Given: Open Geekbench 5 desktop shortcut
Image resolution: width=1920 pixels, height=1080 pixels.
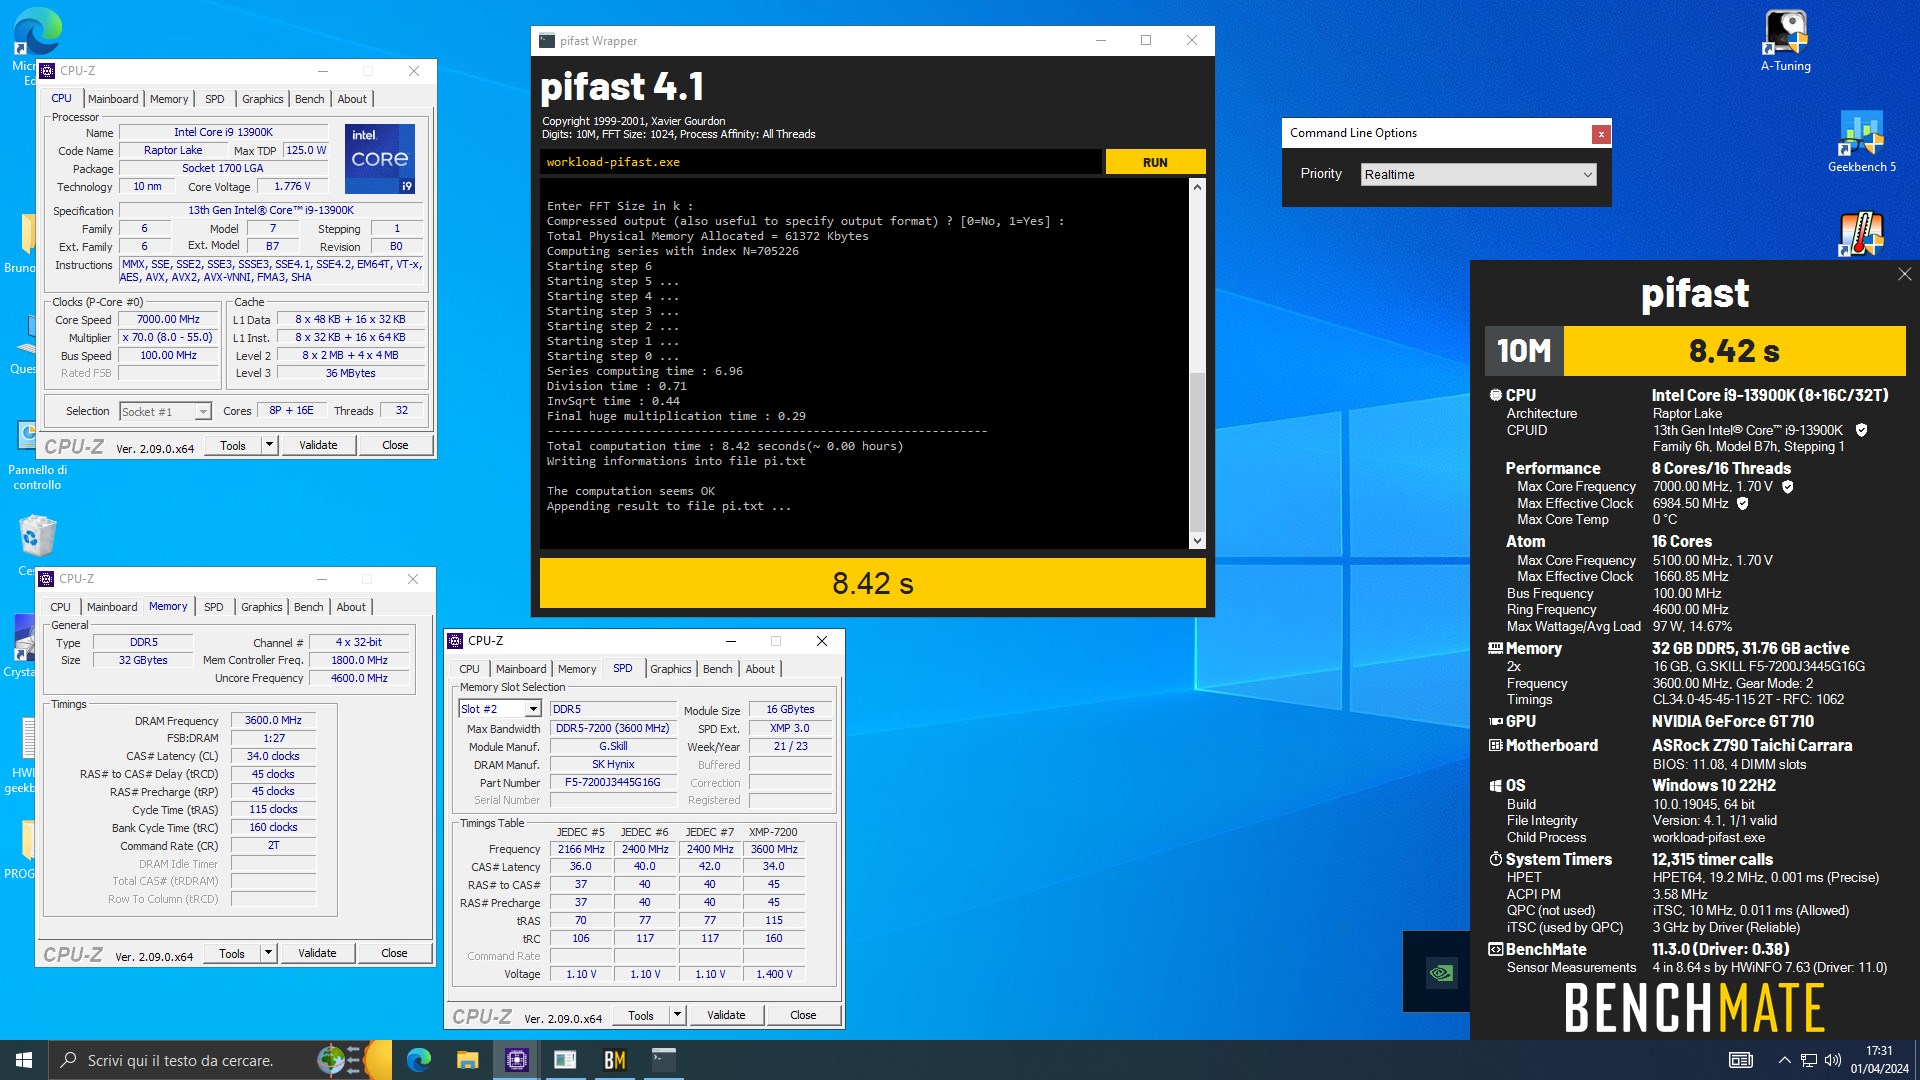Looking at the screenshot, I should [1861, 141].
